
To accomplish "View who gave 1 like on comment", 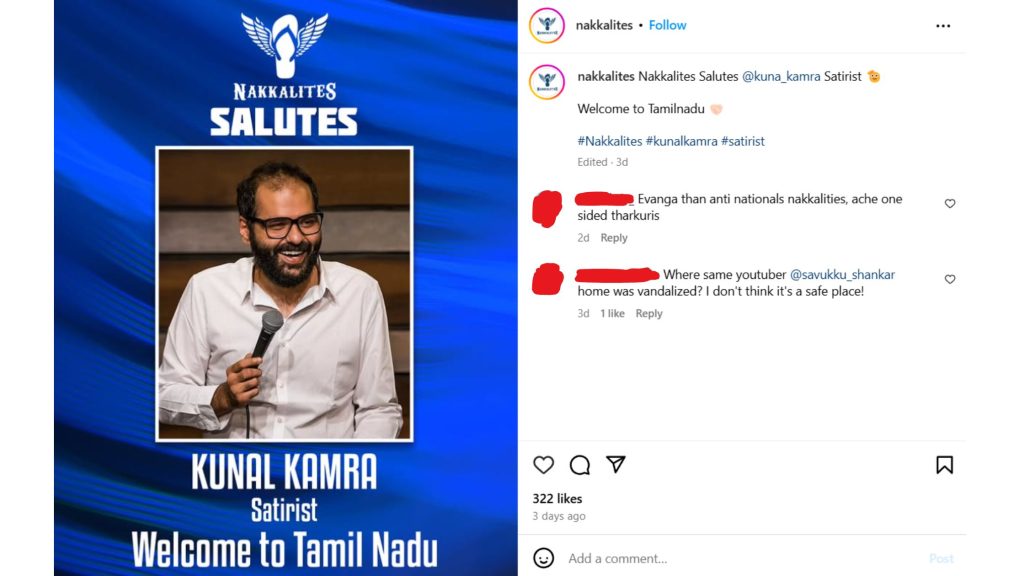I will (613, 313).
